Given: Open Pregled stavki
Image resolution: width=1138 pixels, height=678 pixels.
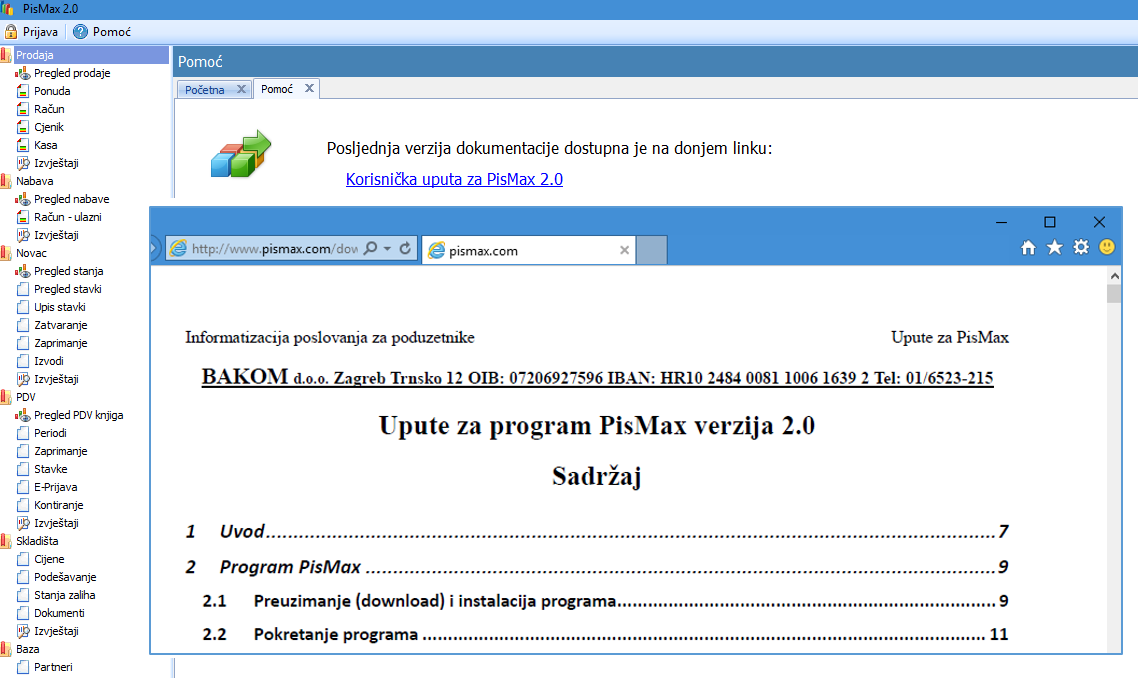Looking at the screenshot, I should coord(67,289).
